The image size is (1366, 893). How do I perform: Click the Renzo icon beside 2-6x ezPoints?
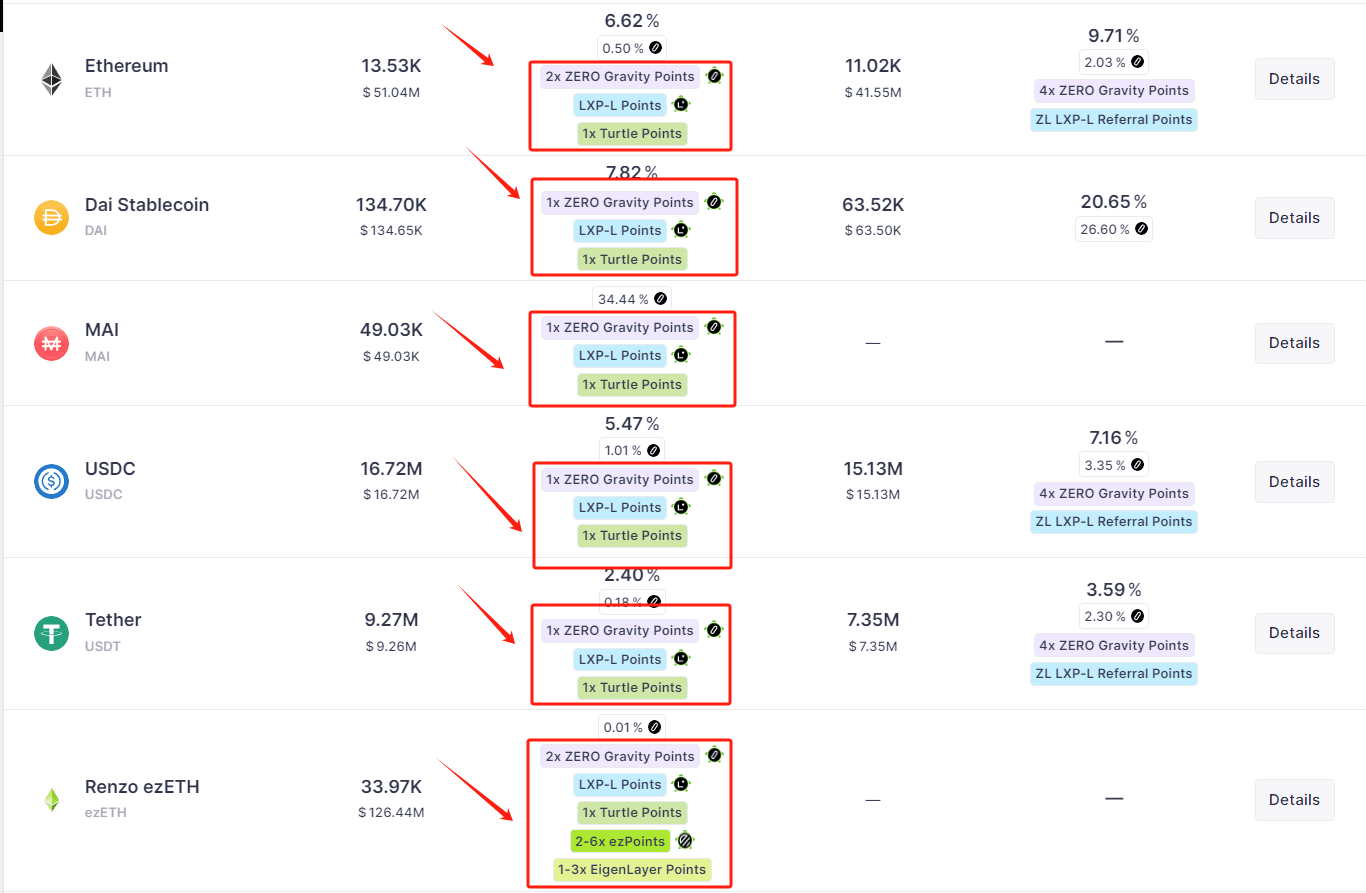(x=685, y=840)
